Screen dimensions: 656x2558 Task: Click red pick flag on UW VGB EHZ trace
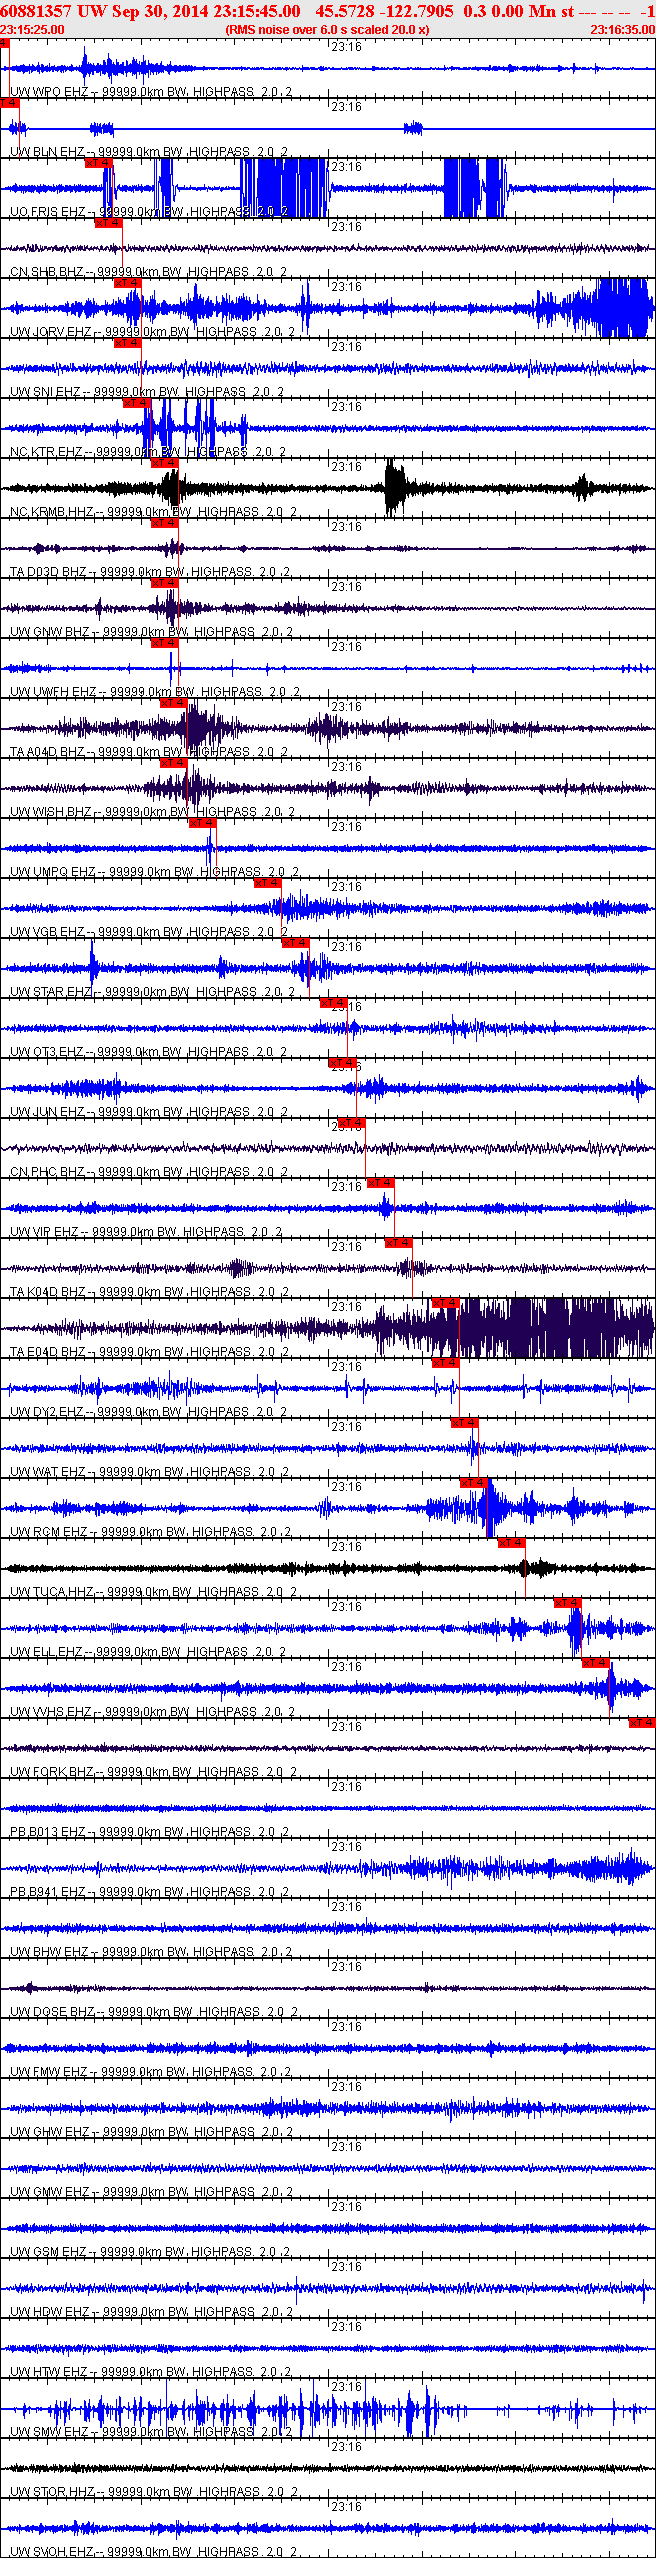[268, 883]
